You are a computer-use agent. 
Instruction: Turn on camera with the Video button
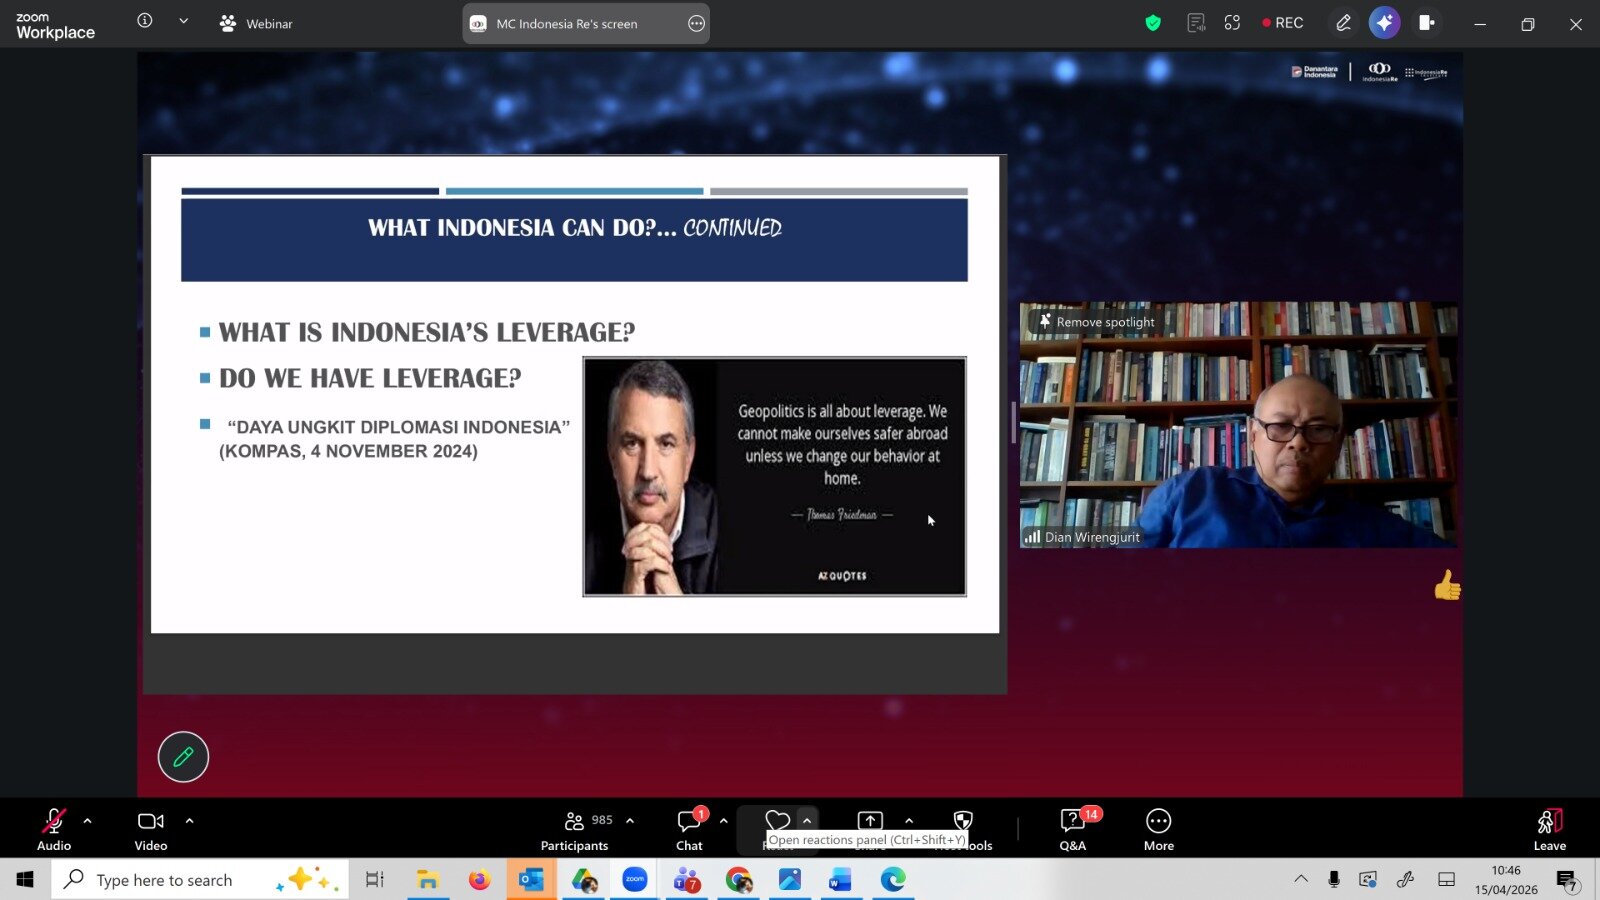pos(151,830)
